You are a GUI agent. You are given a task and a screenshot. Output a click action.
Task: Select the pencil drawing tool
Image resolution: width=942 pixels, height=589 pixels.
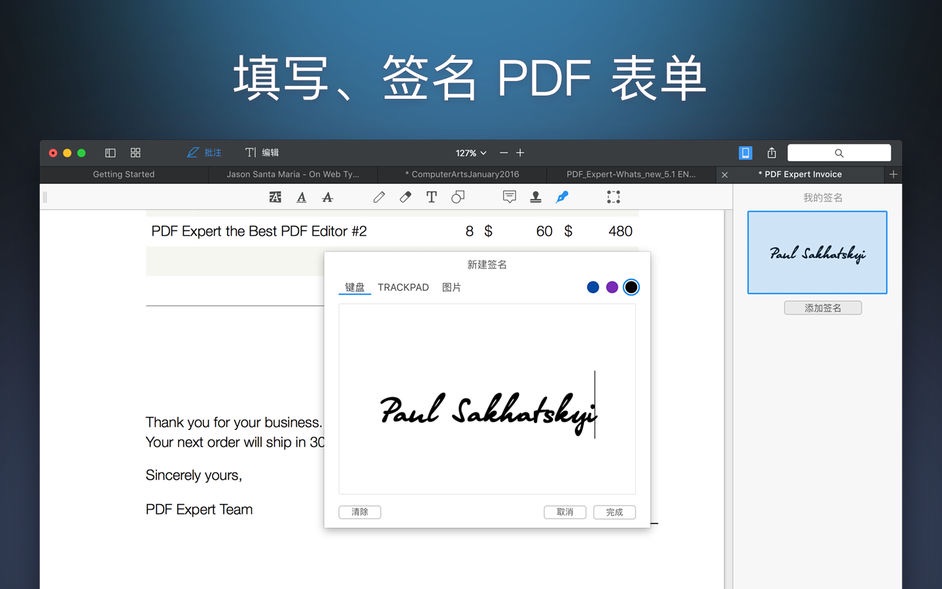[379, 197]
